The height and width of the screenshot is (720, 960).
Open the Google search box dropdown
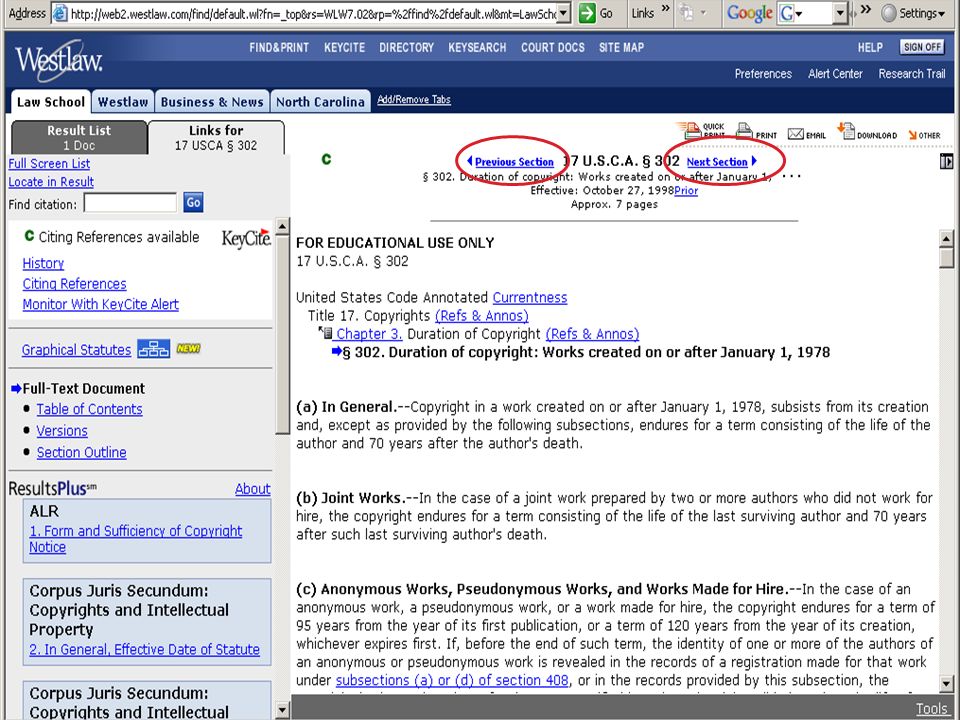(840, 13)
